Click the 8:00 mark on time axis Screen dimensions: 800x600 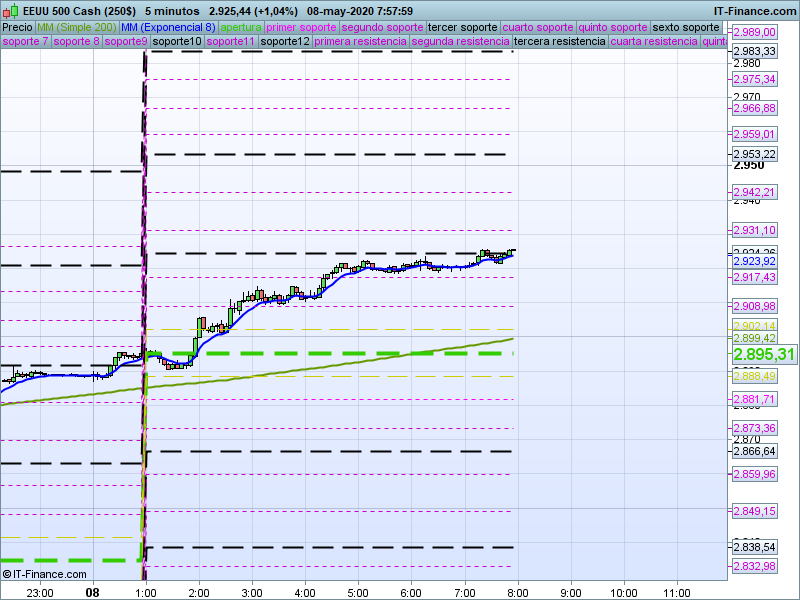[x=516, y=591]
